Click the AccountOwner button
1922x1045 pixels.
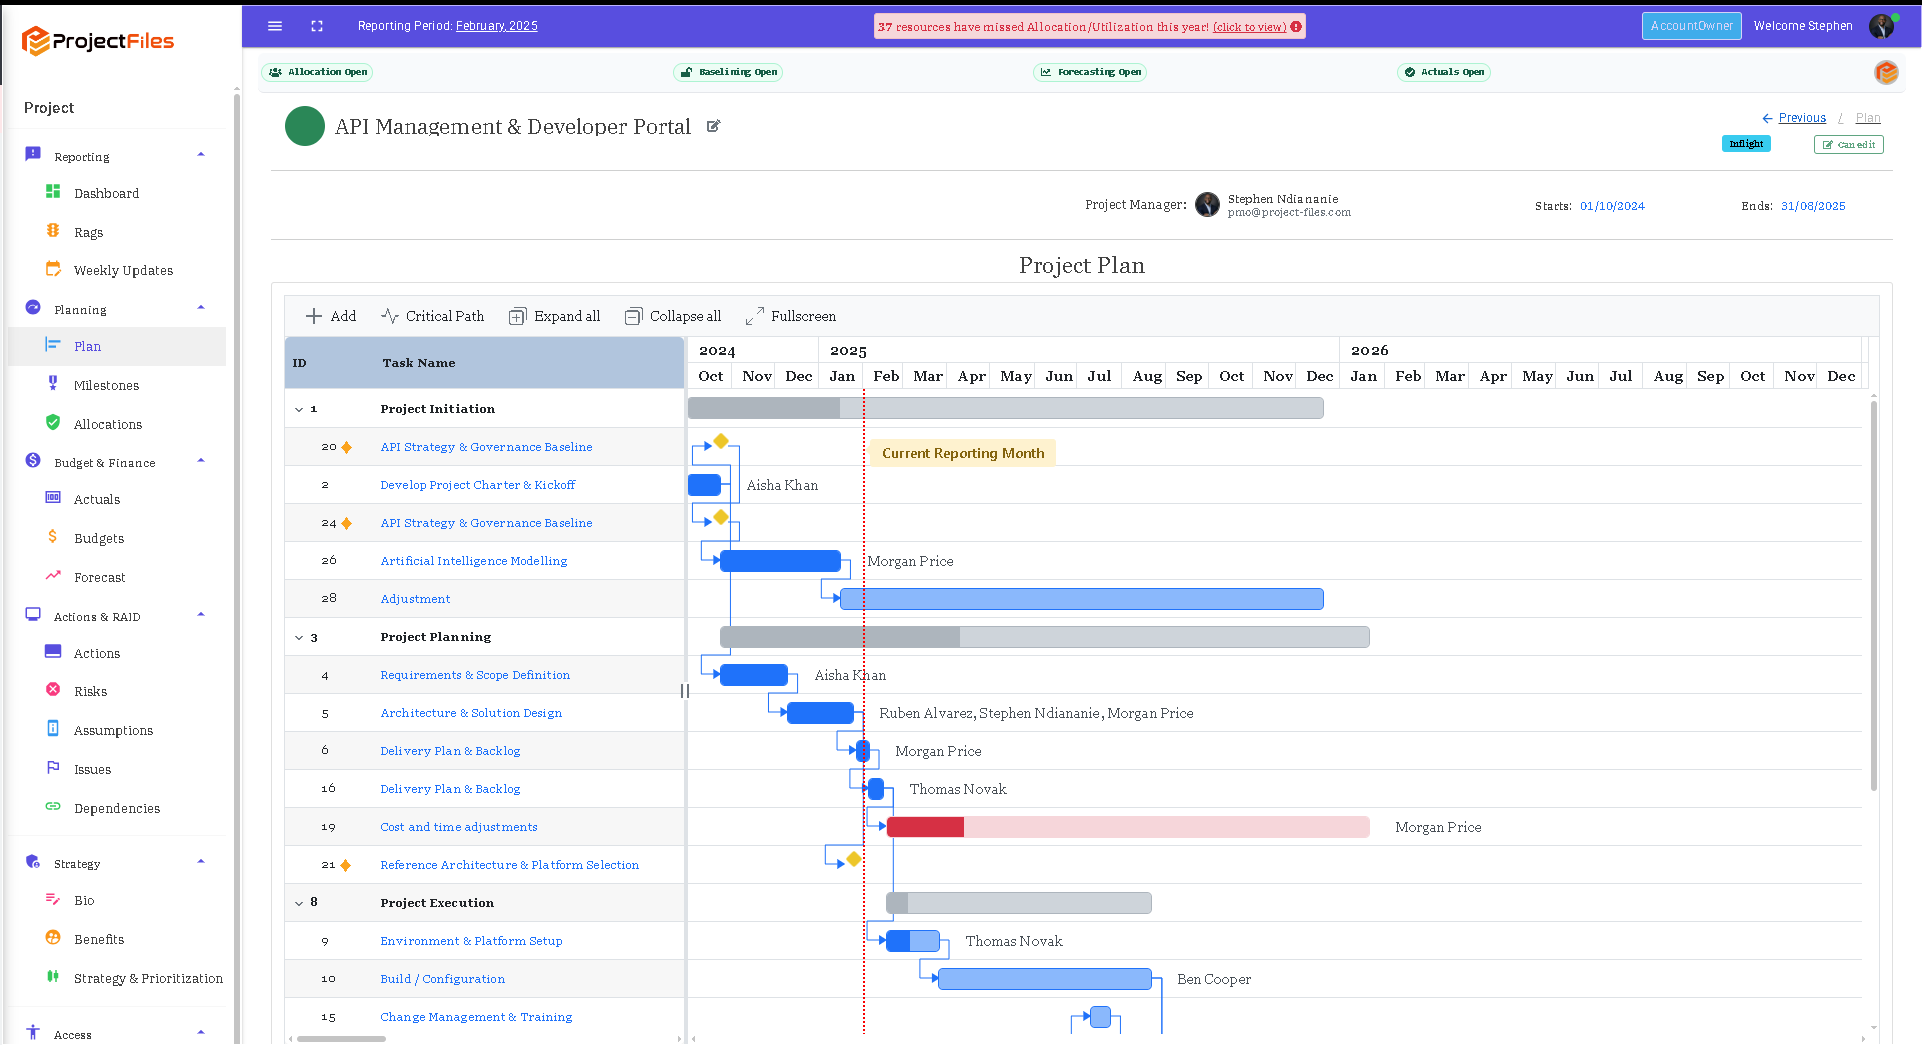coord(1691,26)
